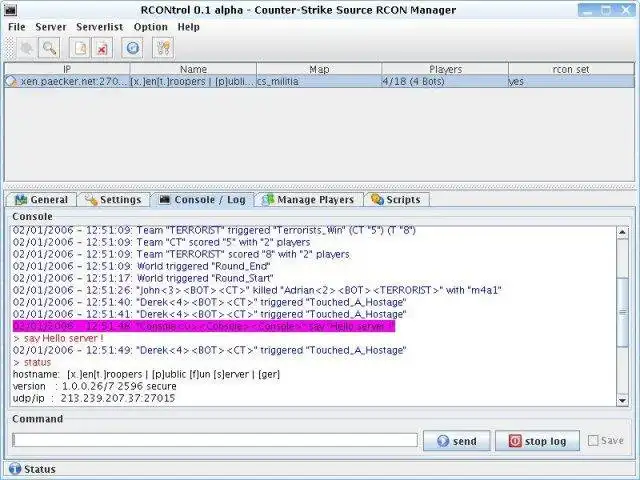The width and height of the screenshot is (640, 480).
Task: Click the application icon in title bar
Action: pos(10,10)
